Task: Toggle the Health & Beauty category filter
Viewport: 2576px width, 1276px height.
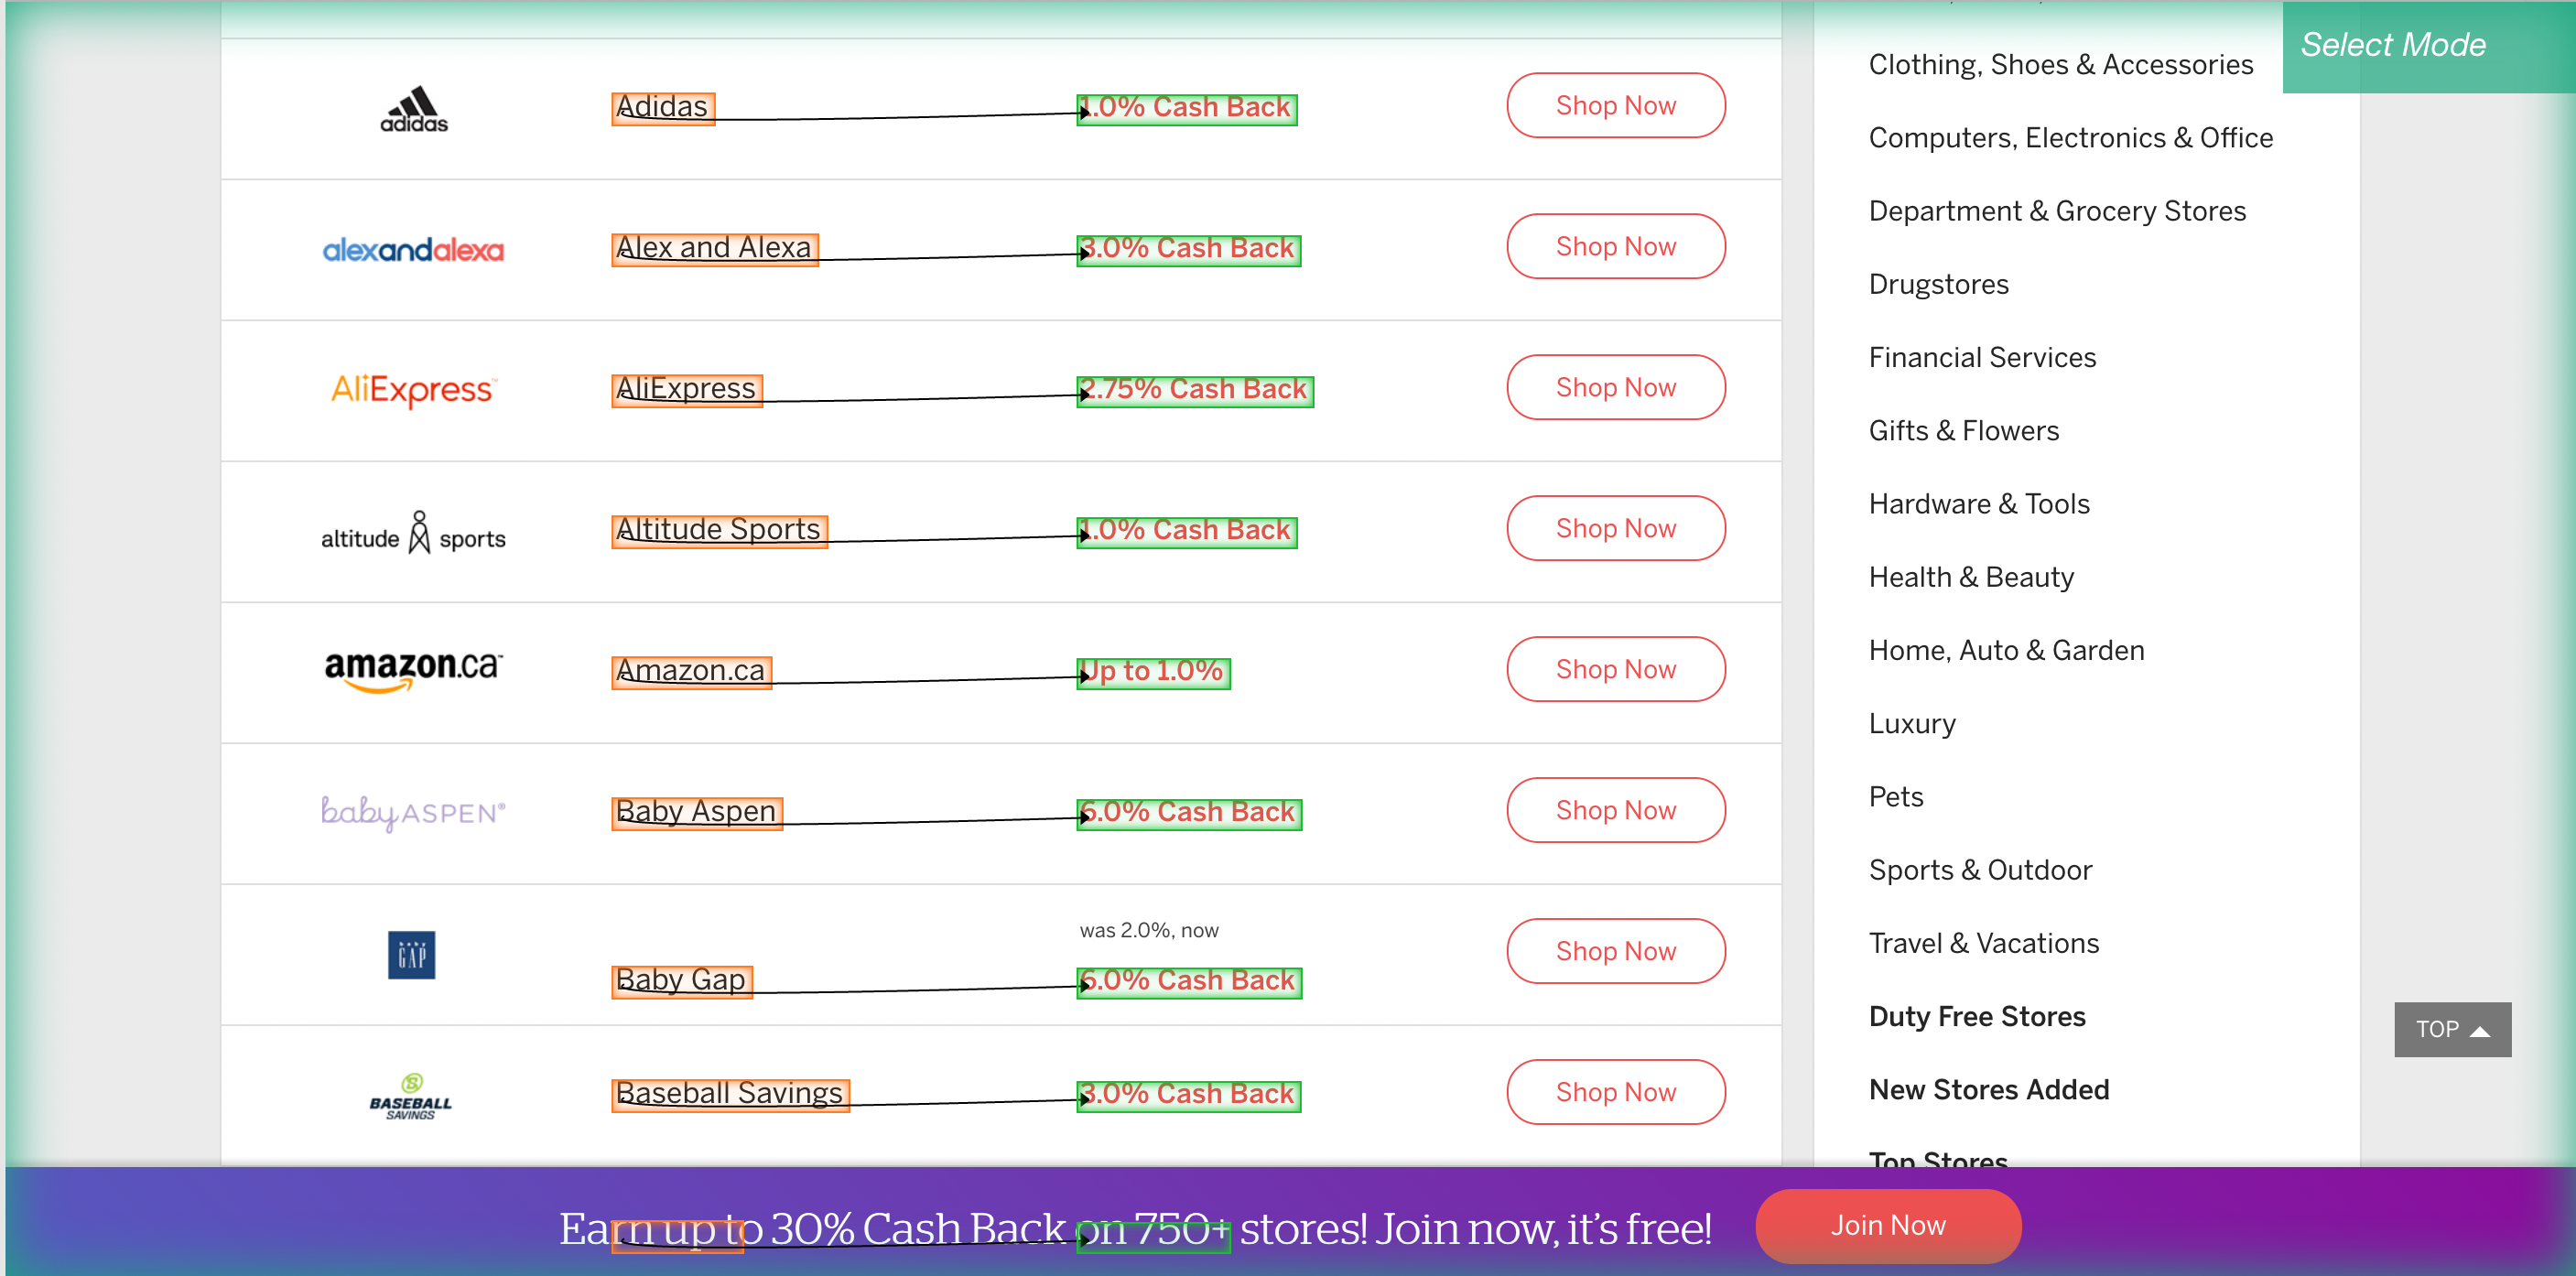Action: tap(1973, 577)
